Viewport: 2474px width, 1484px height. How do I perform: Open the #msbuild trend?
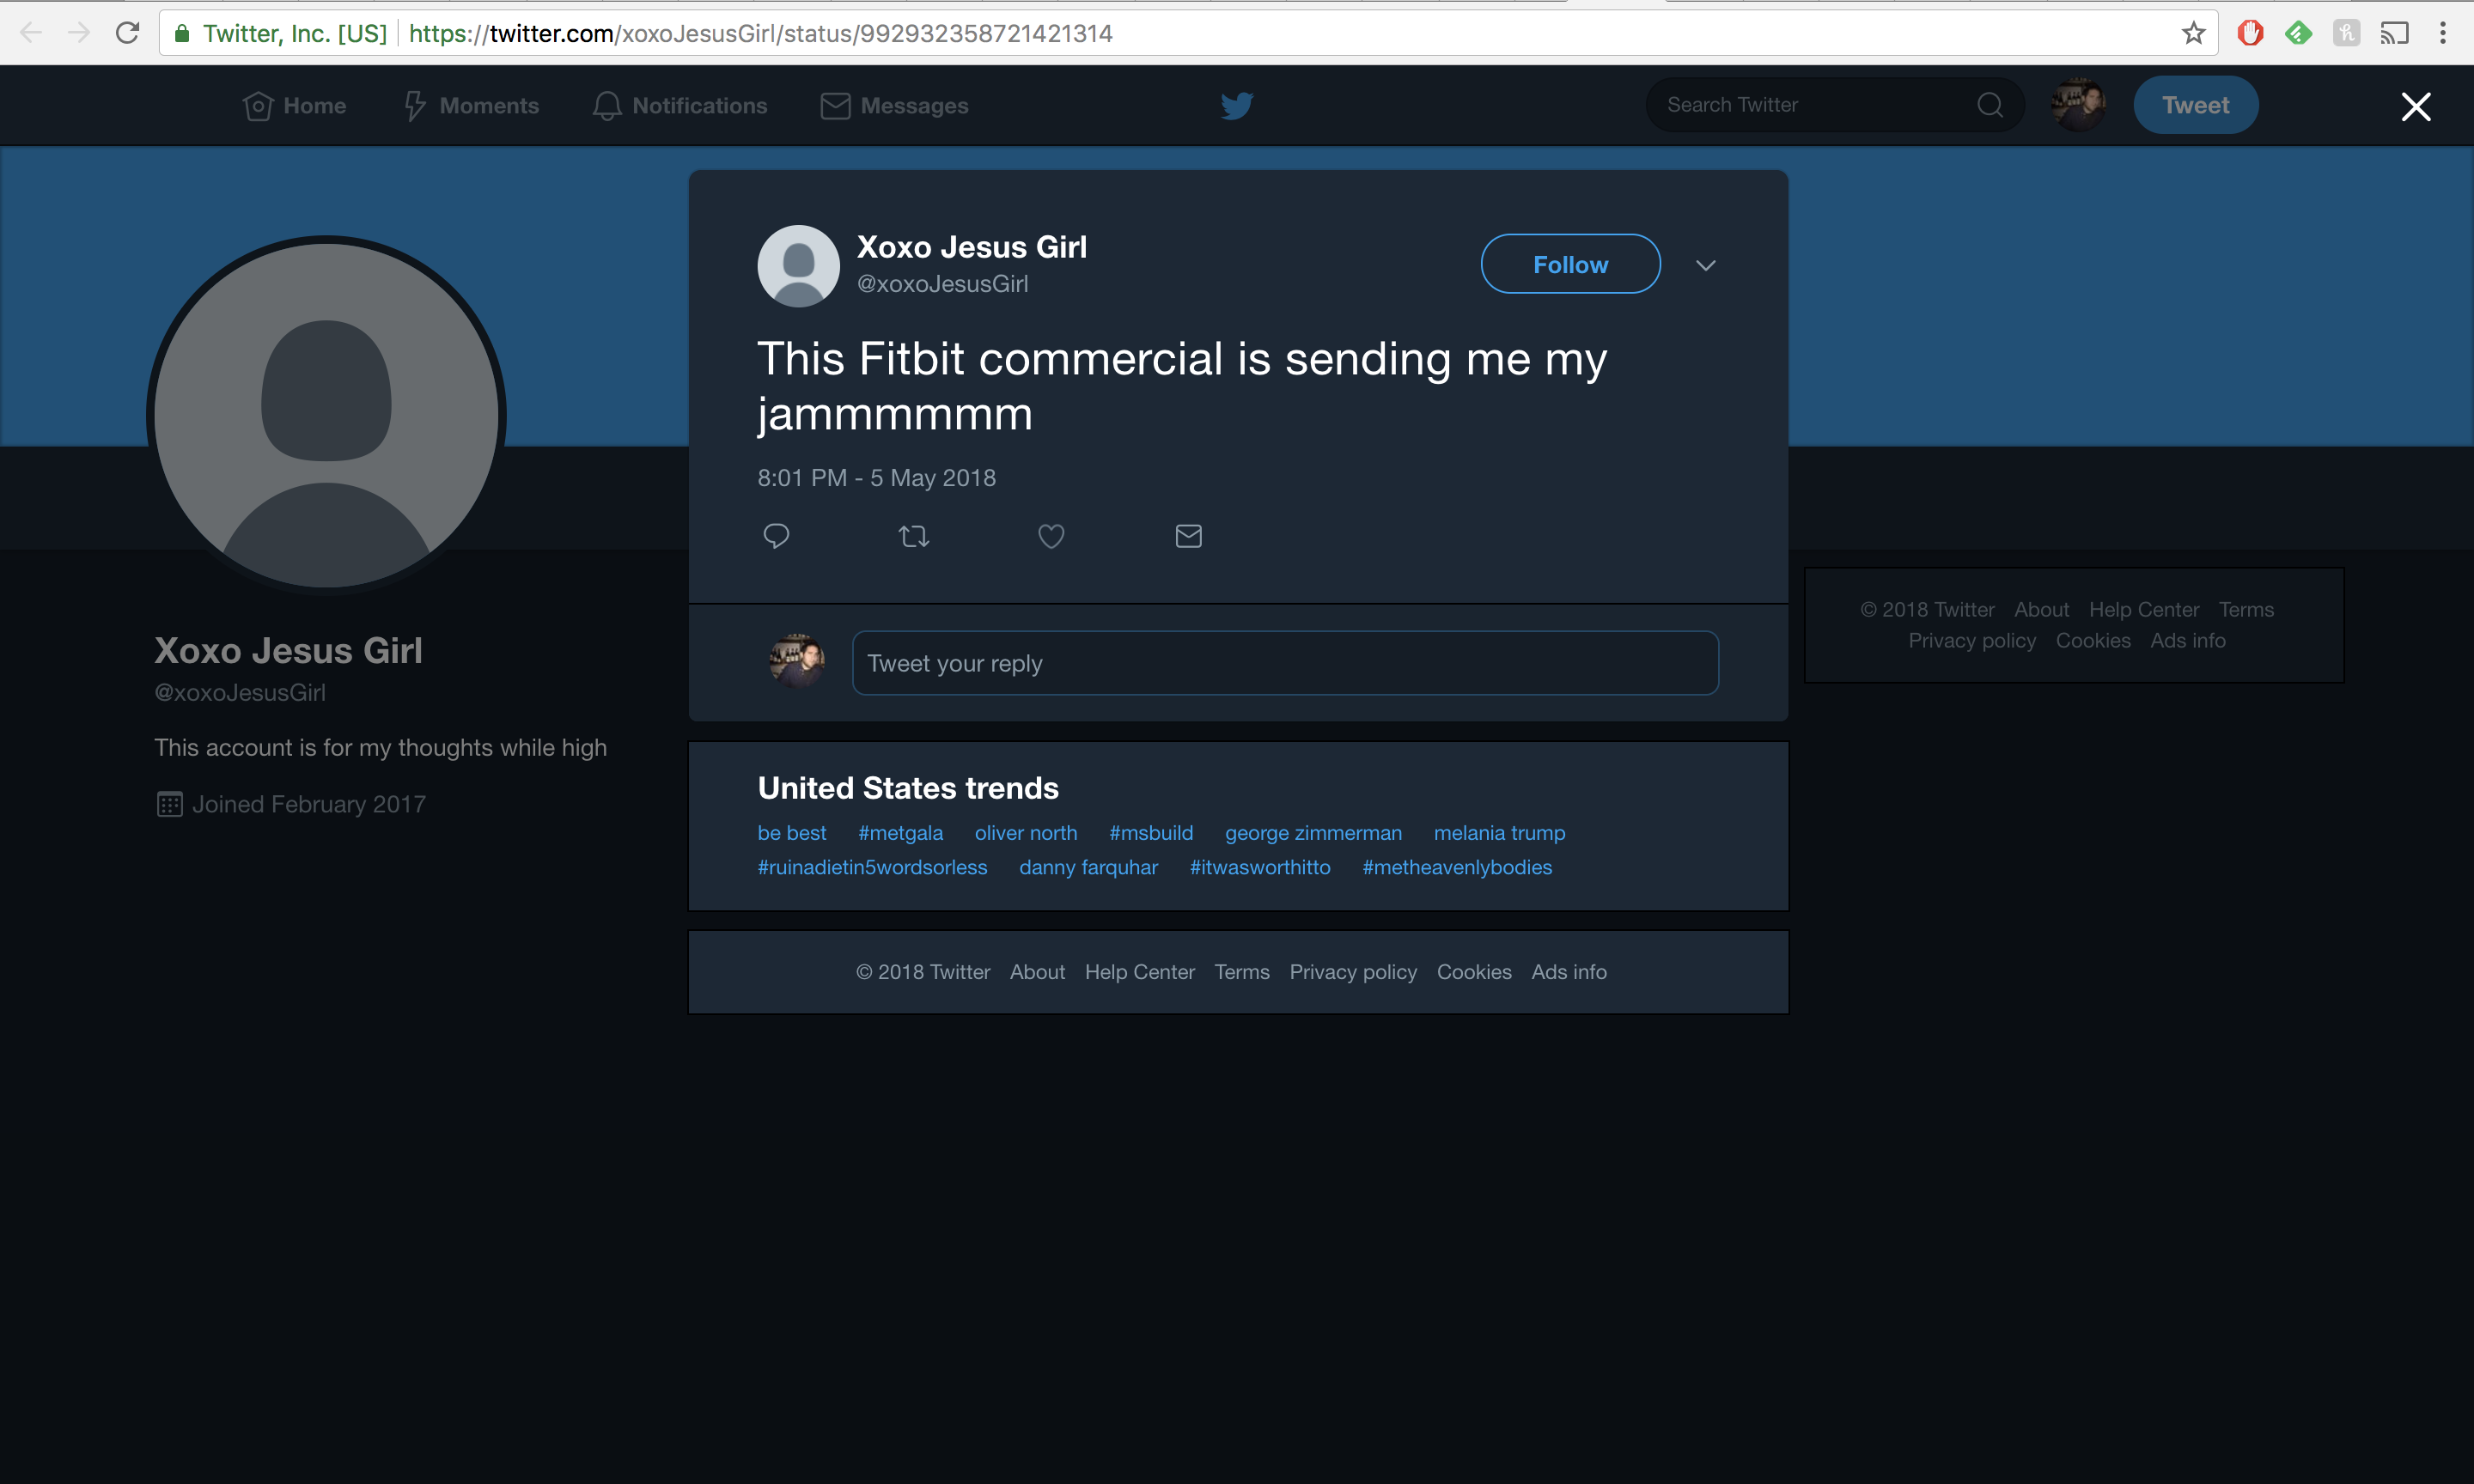[1151, 833]
